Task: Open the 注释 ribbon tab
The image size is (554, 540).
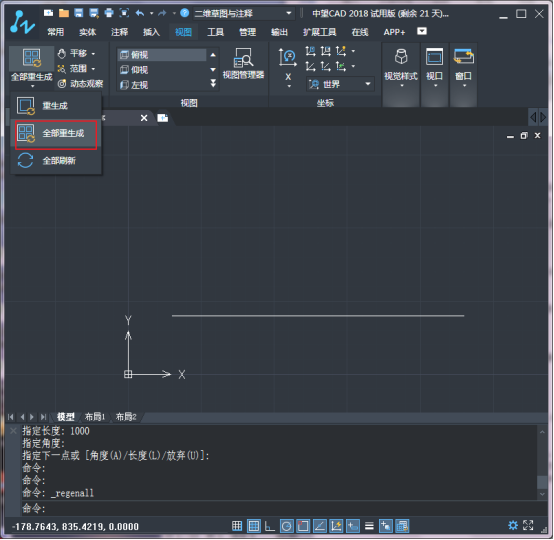Action: click(x=119, y=32)
